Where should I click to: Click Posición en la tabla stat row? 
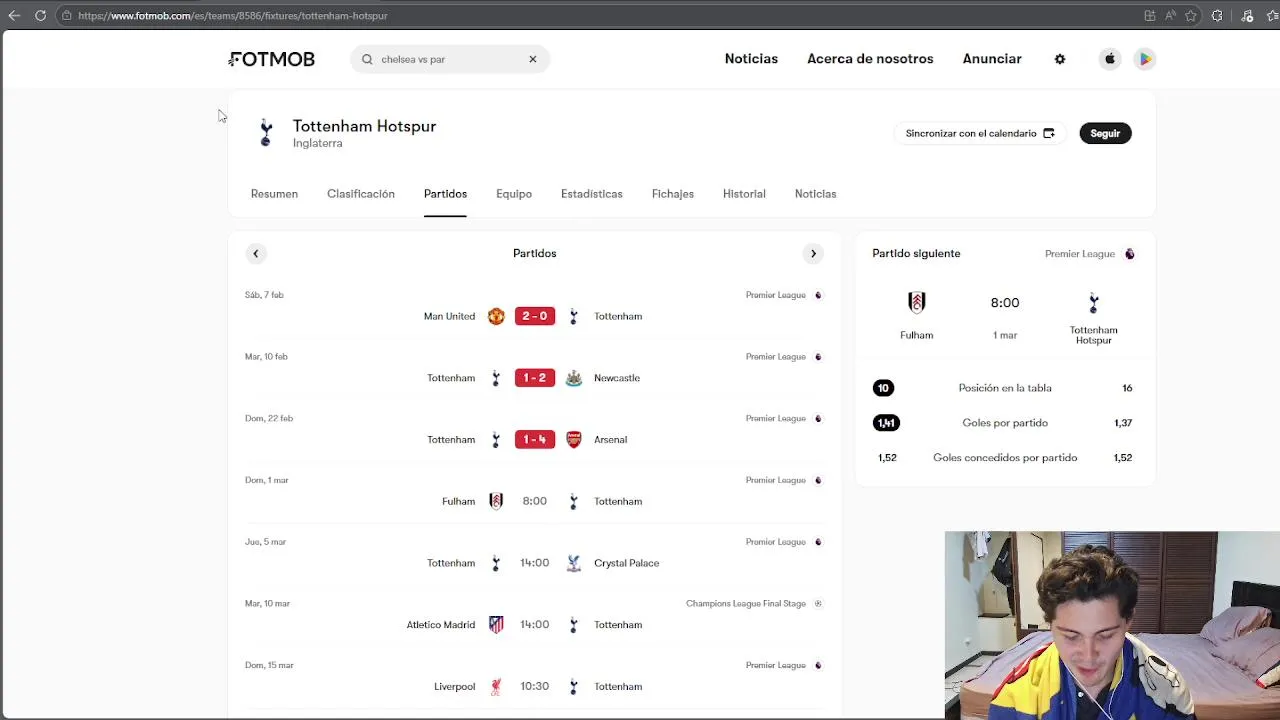click(x=1005, y=388)
